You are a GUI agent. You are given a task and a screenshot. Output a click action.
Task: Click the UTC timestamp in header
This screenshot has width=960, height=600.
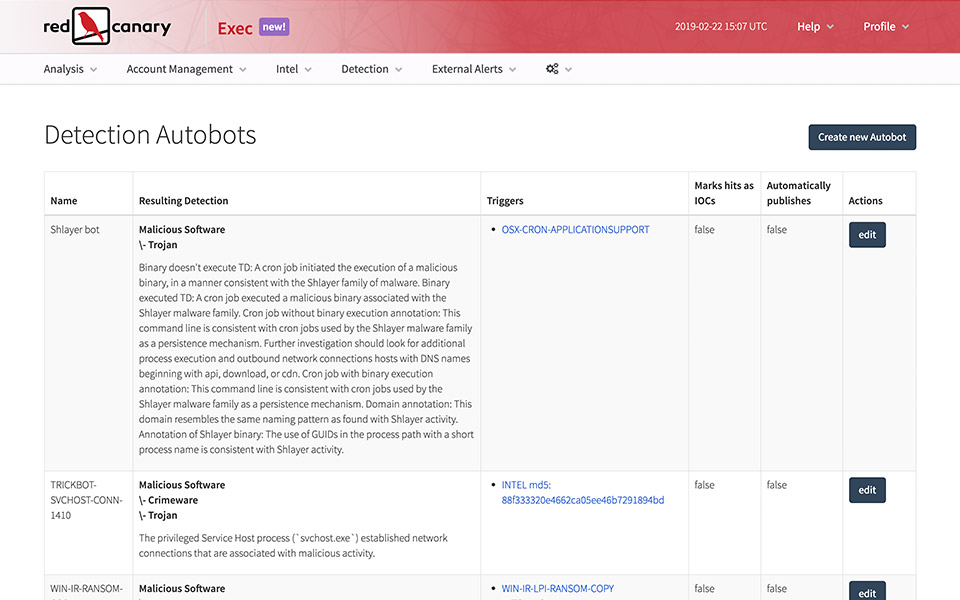[x=721, y=27]
